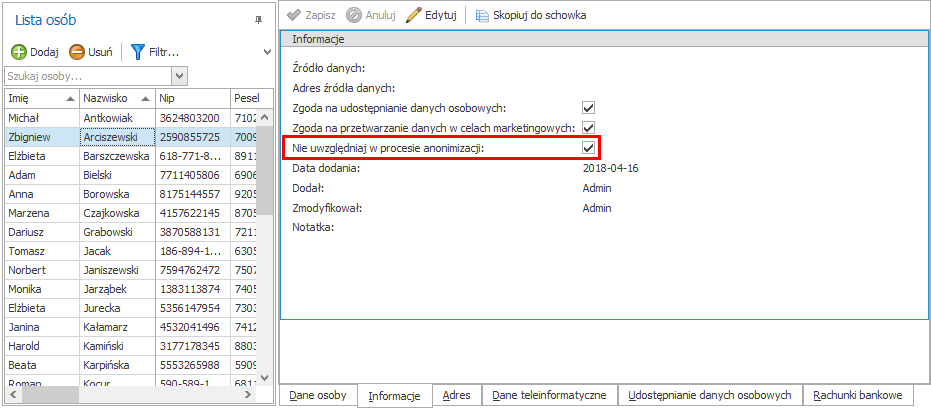931x408 pixels.
Task: Open the Szukaj osoby dropdown arrow
Action: (180, 76)
